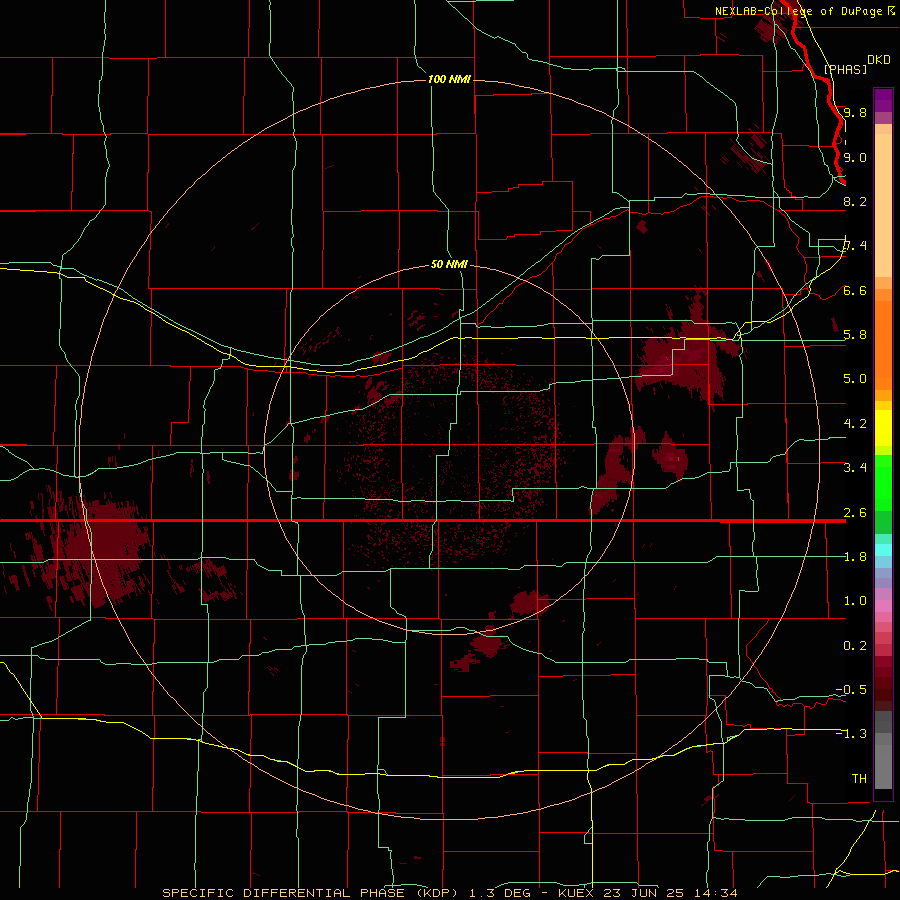Pick the cyan band of the color scale

click(x=883, y=550)
